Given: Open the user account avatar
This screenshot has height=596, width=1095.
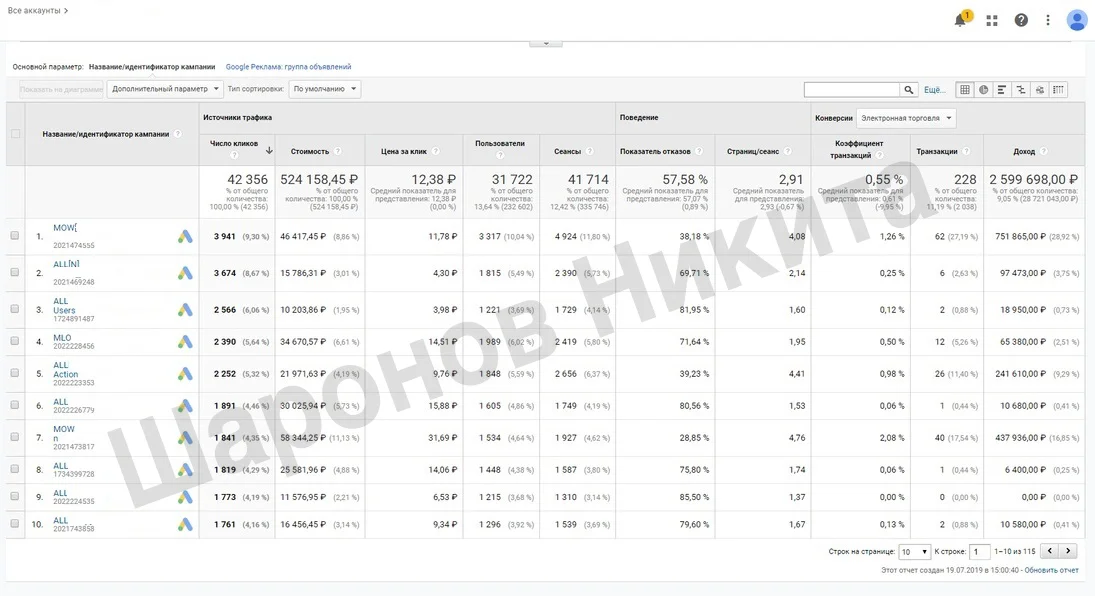Looking at the screenshot, I should pyautogui.click(x=1077, y=20).
